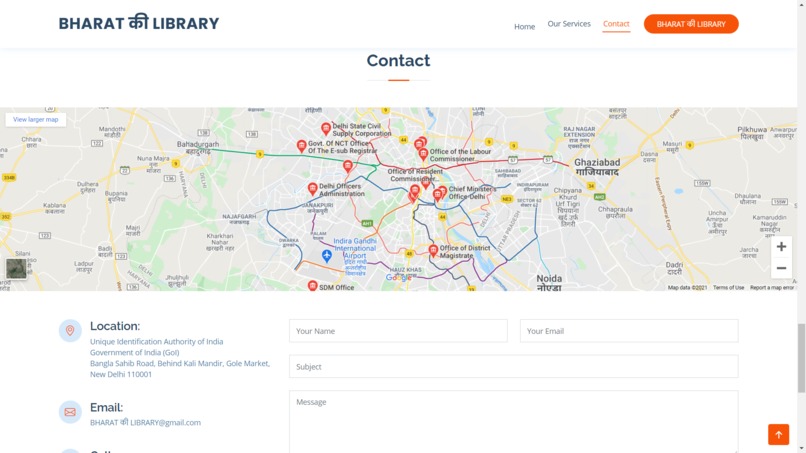Click the SDM Office map pin

(x=312, y=286)
